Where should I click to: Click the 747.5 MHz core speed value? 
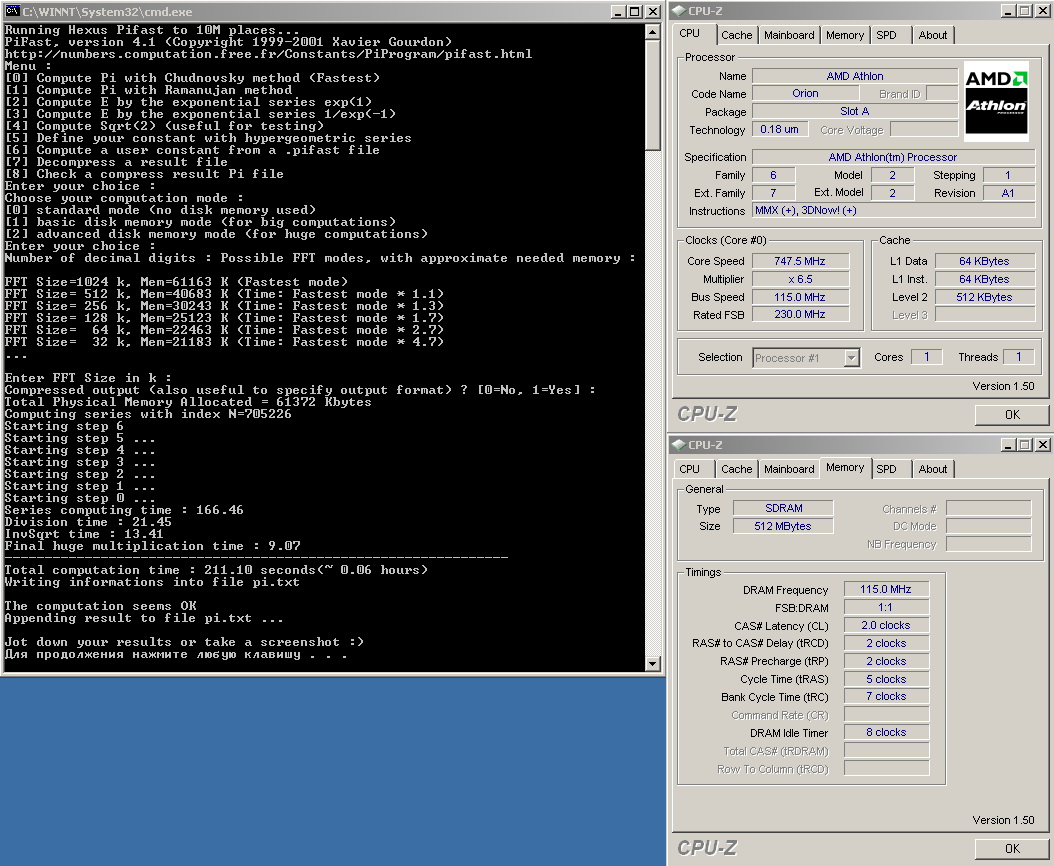click(799, 261)
